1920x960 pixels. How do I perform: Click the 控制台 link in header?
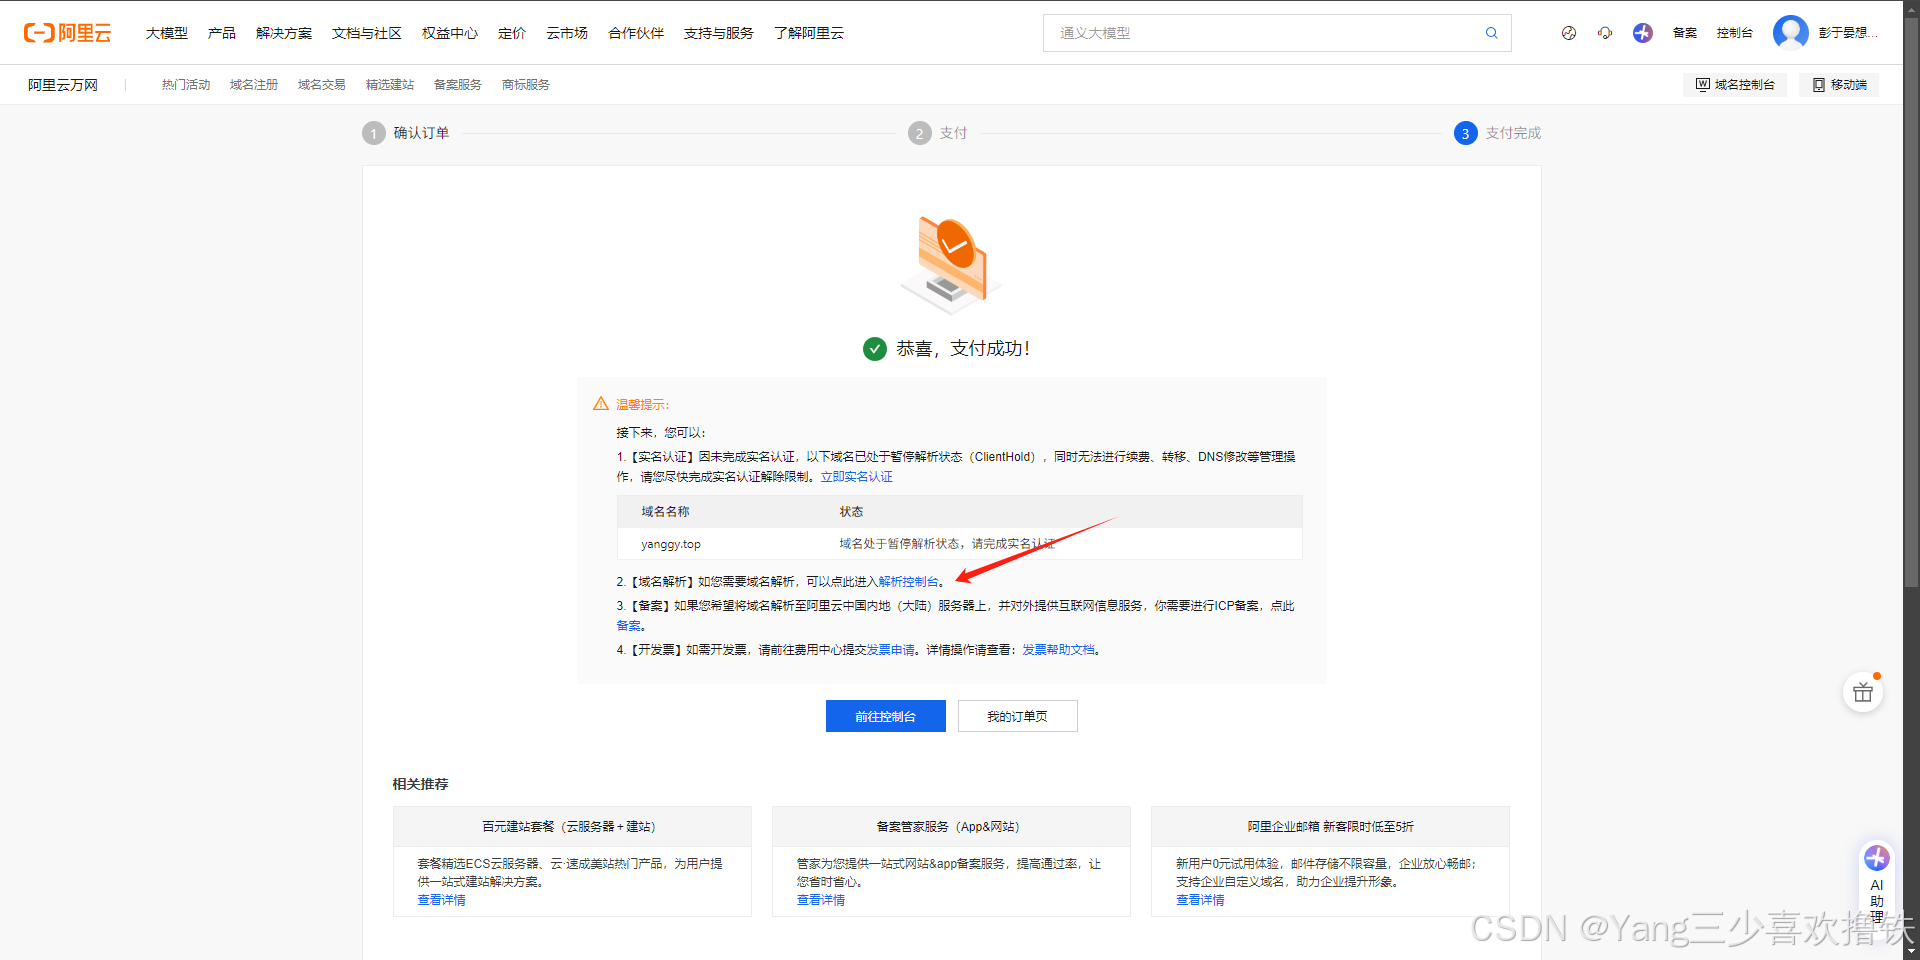1735,33
